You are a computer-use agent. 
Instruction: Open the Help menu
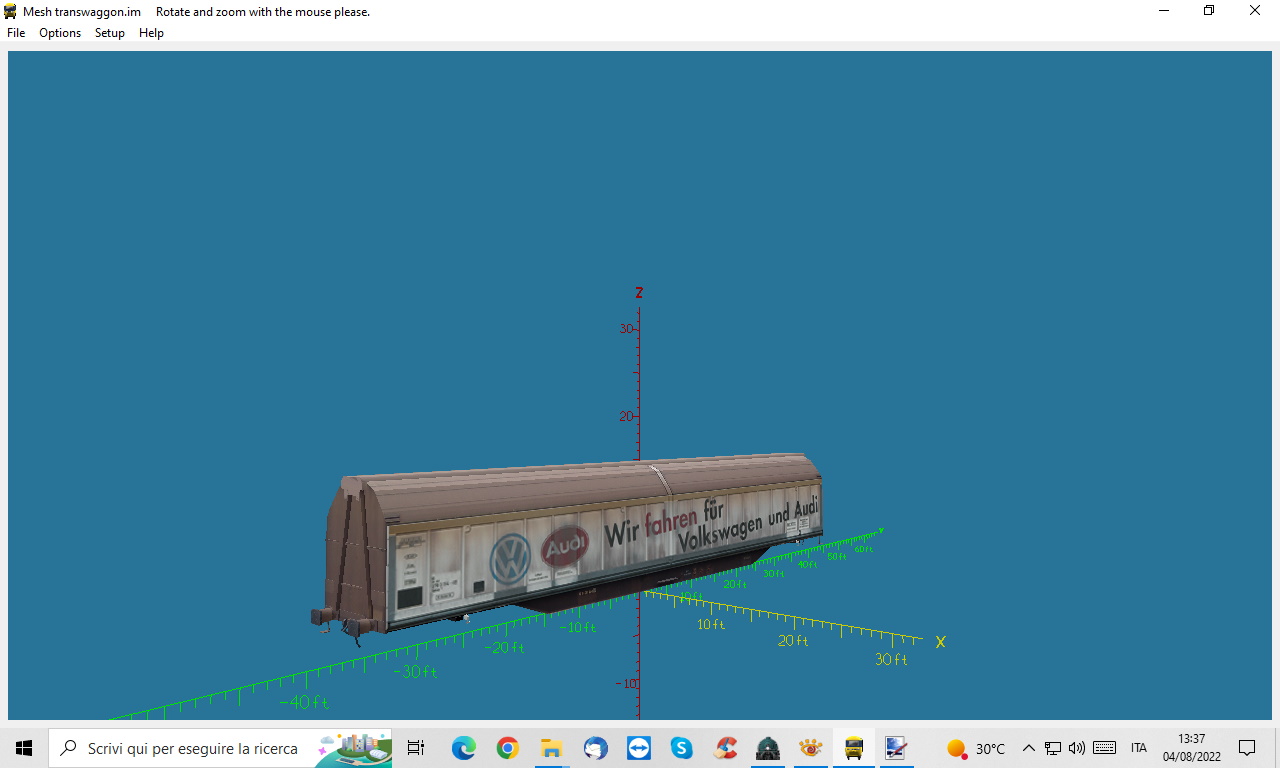click(x=151, y=33)
